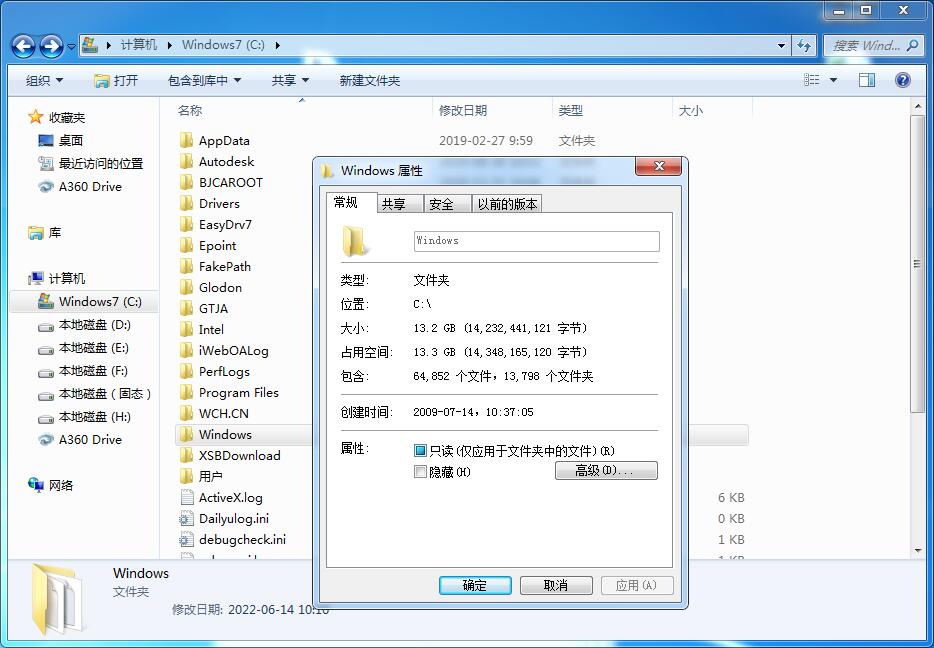The width and height of the screenshot is (934, 648).
Task: Toggle the preview pane icon
Action: 868,79
